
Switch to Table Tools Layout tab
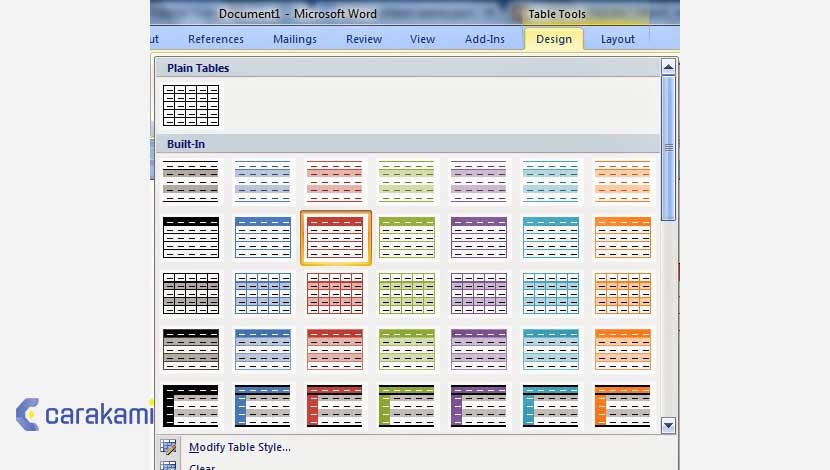coord(617,39)
